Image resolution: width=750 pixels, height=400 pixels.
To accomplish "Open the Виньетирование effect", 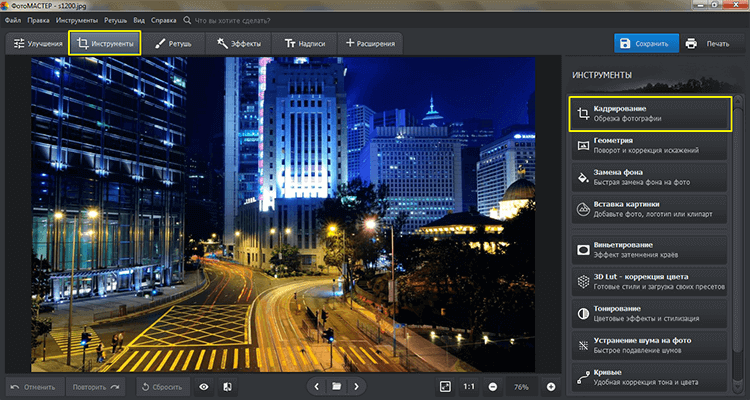I will click(x=650, y=250).
